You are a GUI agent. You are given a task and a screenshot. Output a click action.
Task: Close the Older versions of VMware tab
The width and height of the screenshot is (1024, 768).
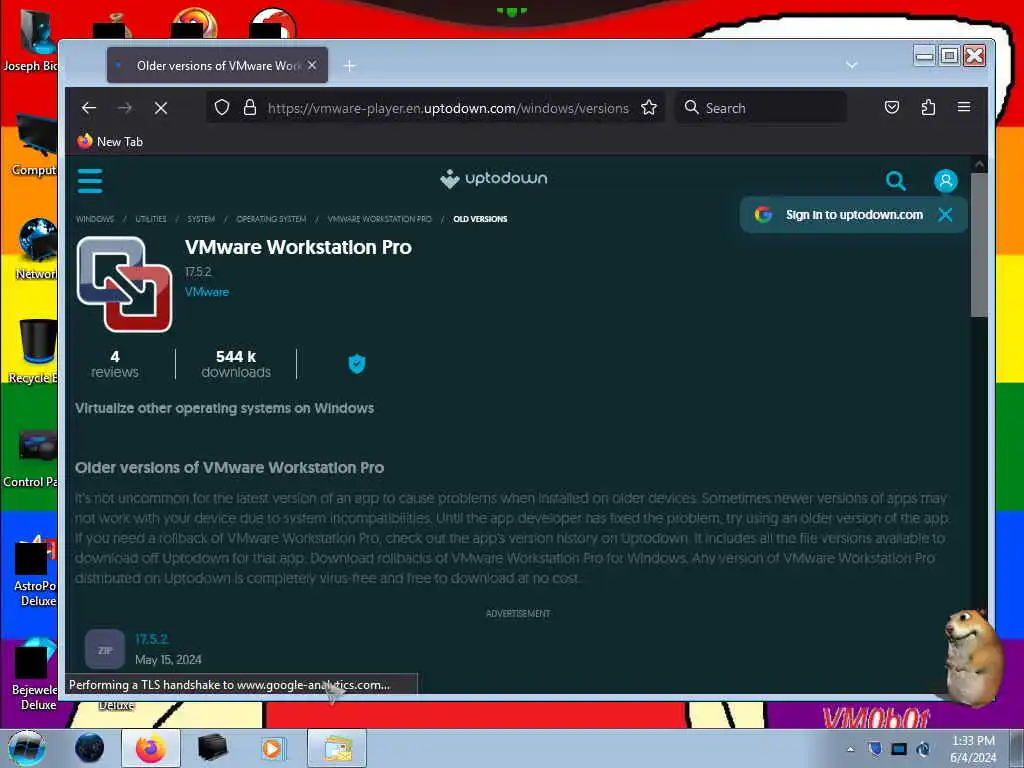click(x=312, y=65)
